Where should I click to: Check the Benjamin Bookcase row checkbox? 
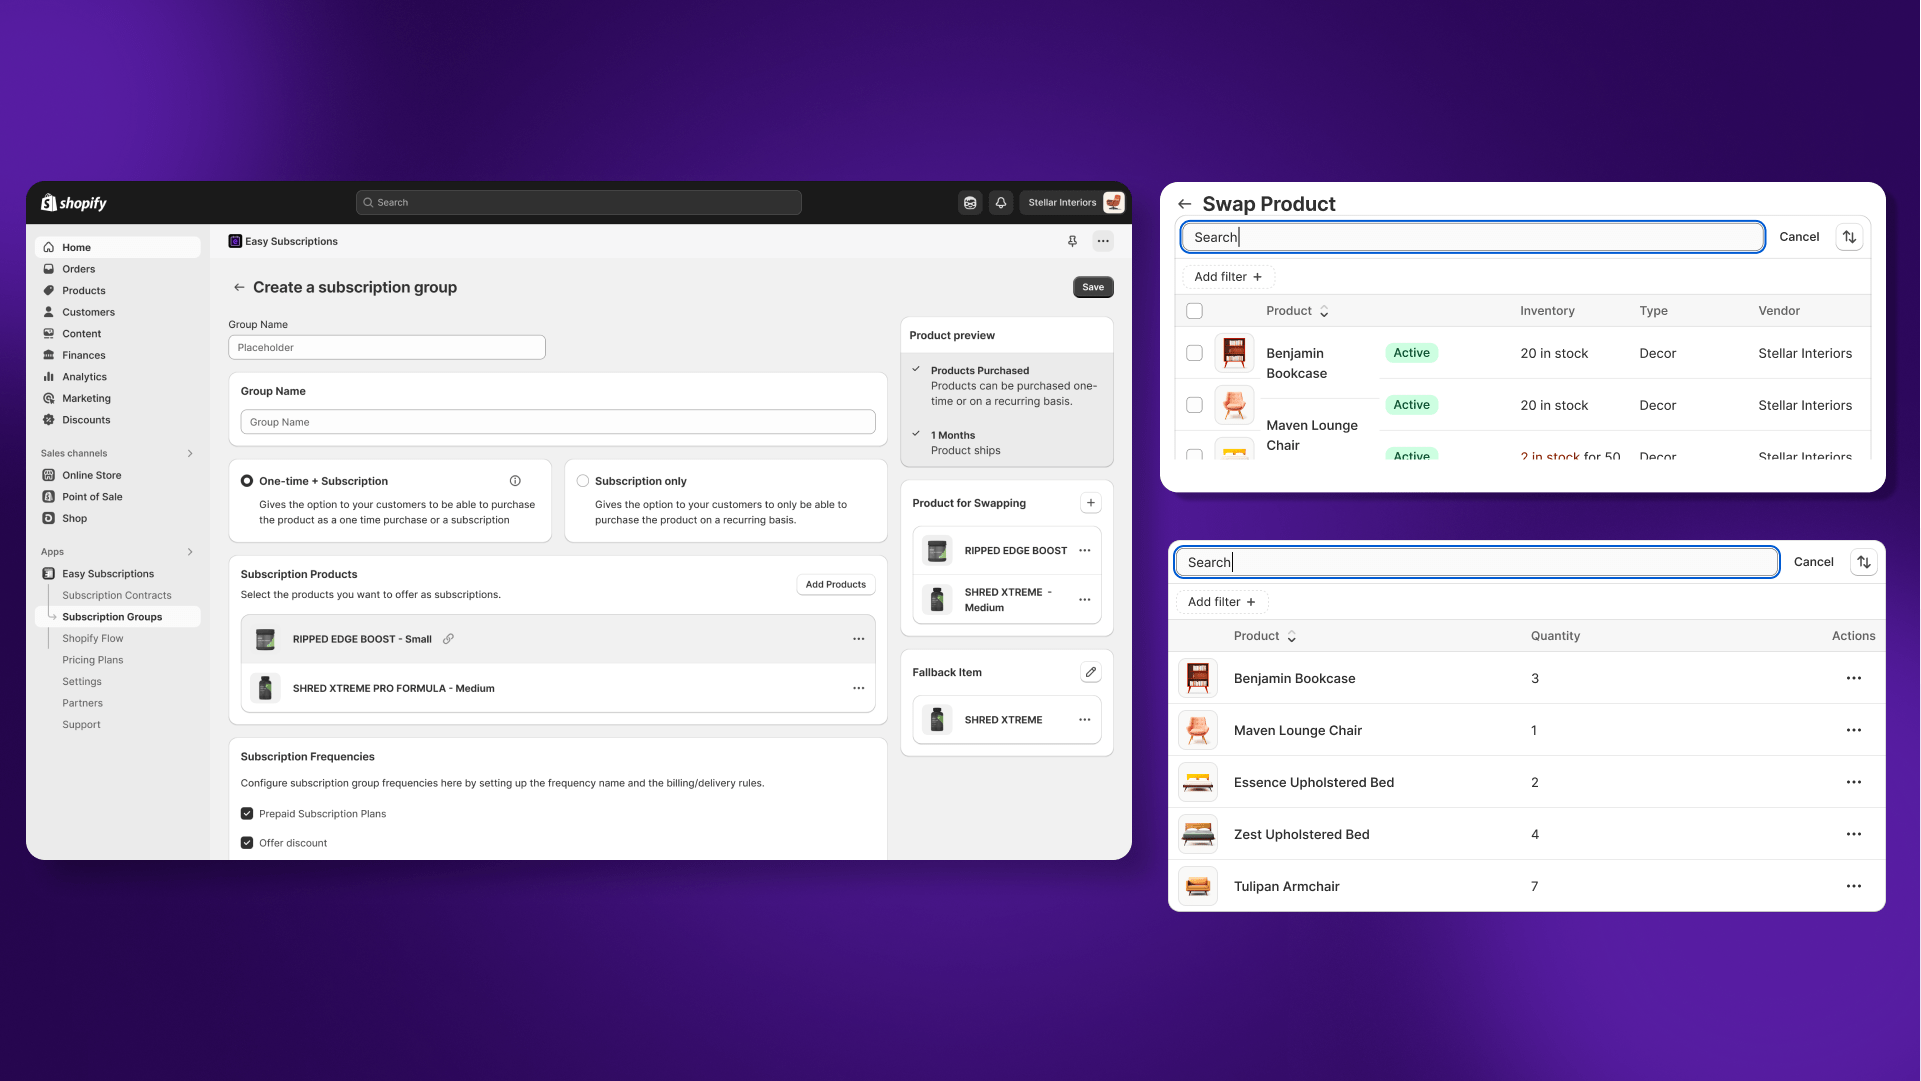[x=1194, y=353]
